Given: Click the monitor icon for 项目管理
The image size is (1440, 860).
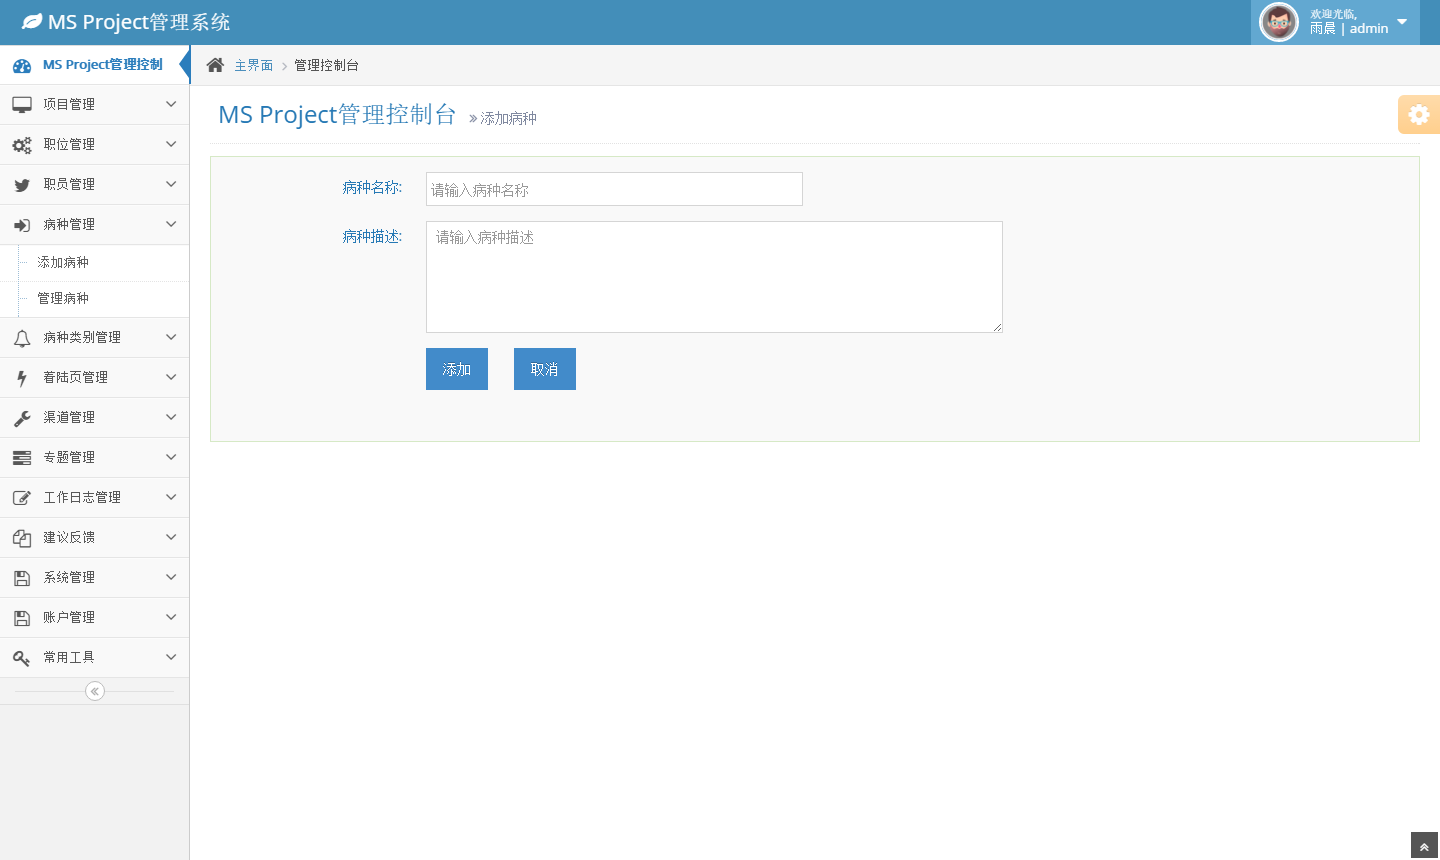Looking at the screenshot, I should click(22, 105).
